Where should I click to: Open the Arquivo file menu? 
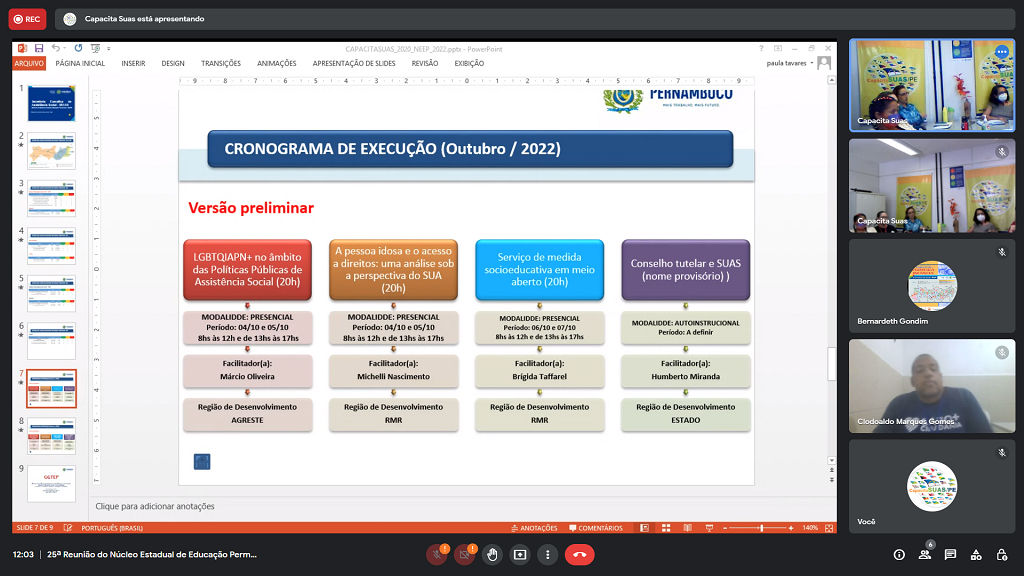pyautogui.click(x=29, y=63)
